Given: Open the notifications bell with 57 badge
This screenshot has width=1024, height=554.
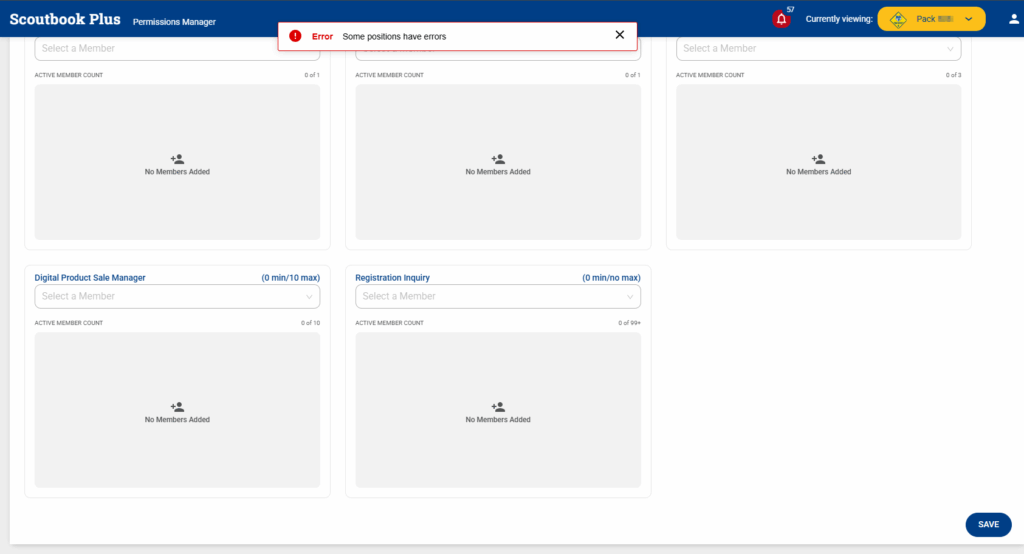Looking at the screenshot, I should (780, 19).
